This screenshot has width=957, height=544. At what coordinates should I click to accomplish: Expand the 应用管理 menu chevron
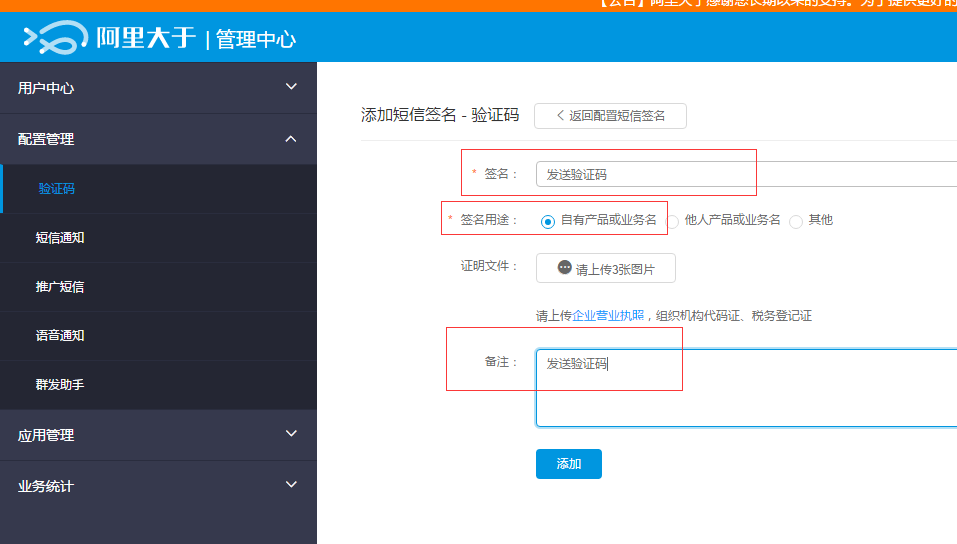(x=291, y=433)
